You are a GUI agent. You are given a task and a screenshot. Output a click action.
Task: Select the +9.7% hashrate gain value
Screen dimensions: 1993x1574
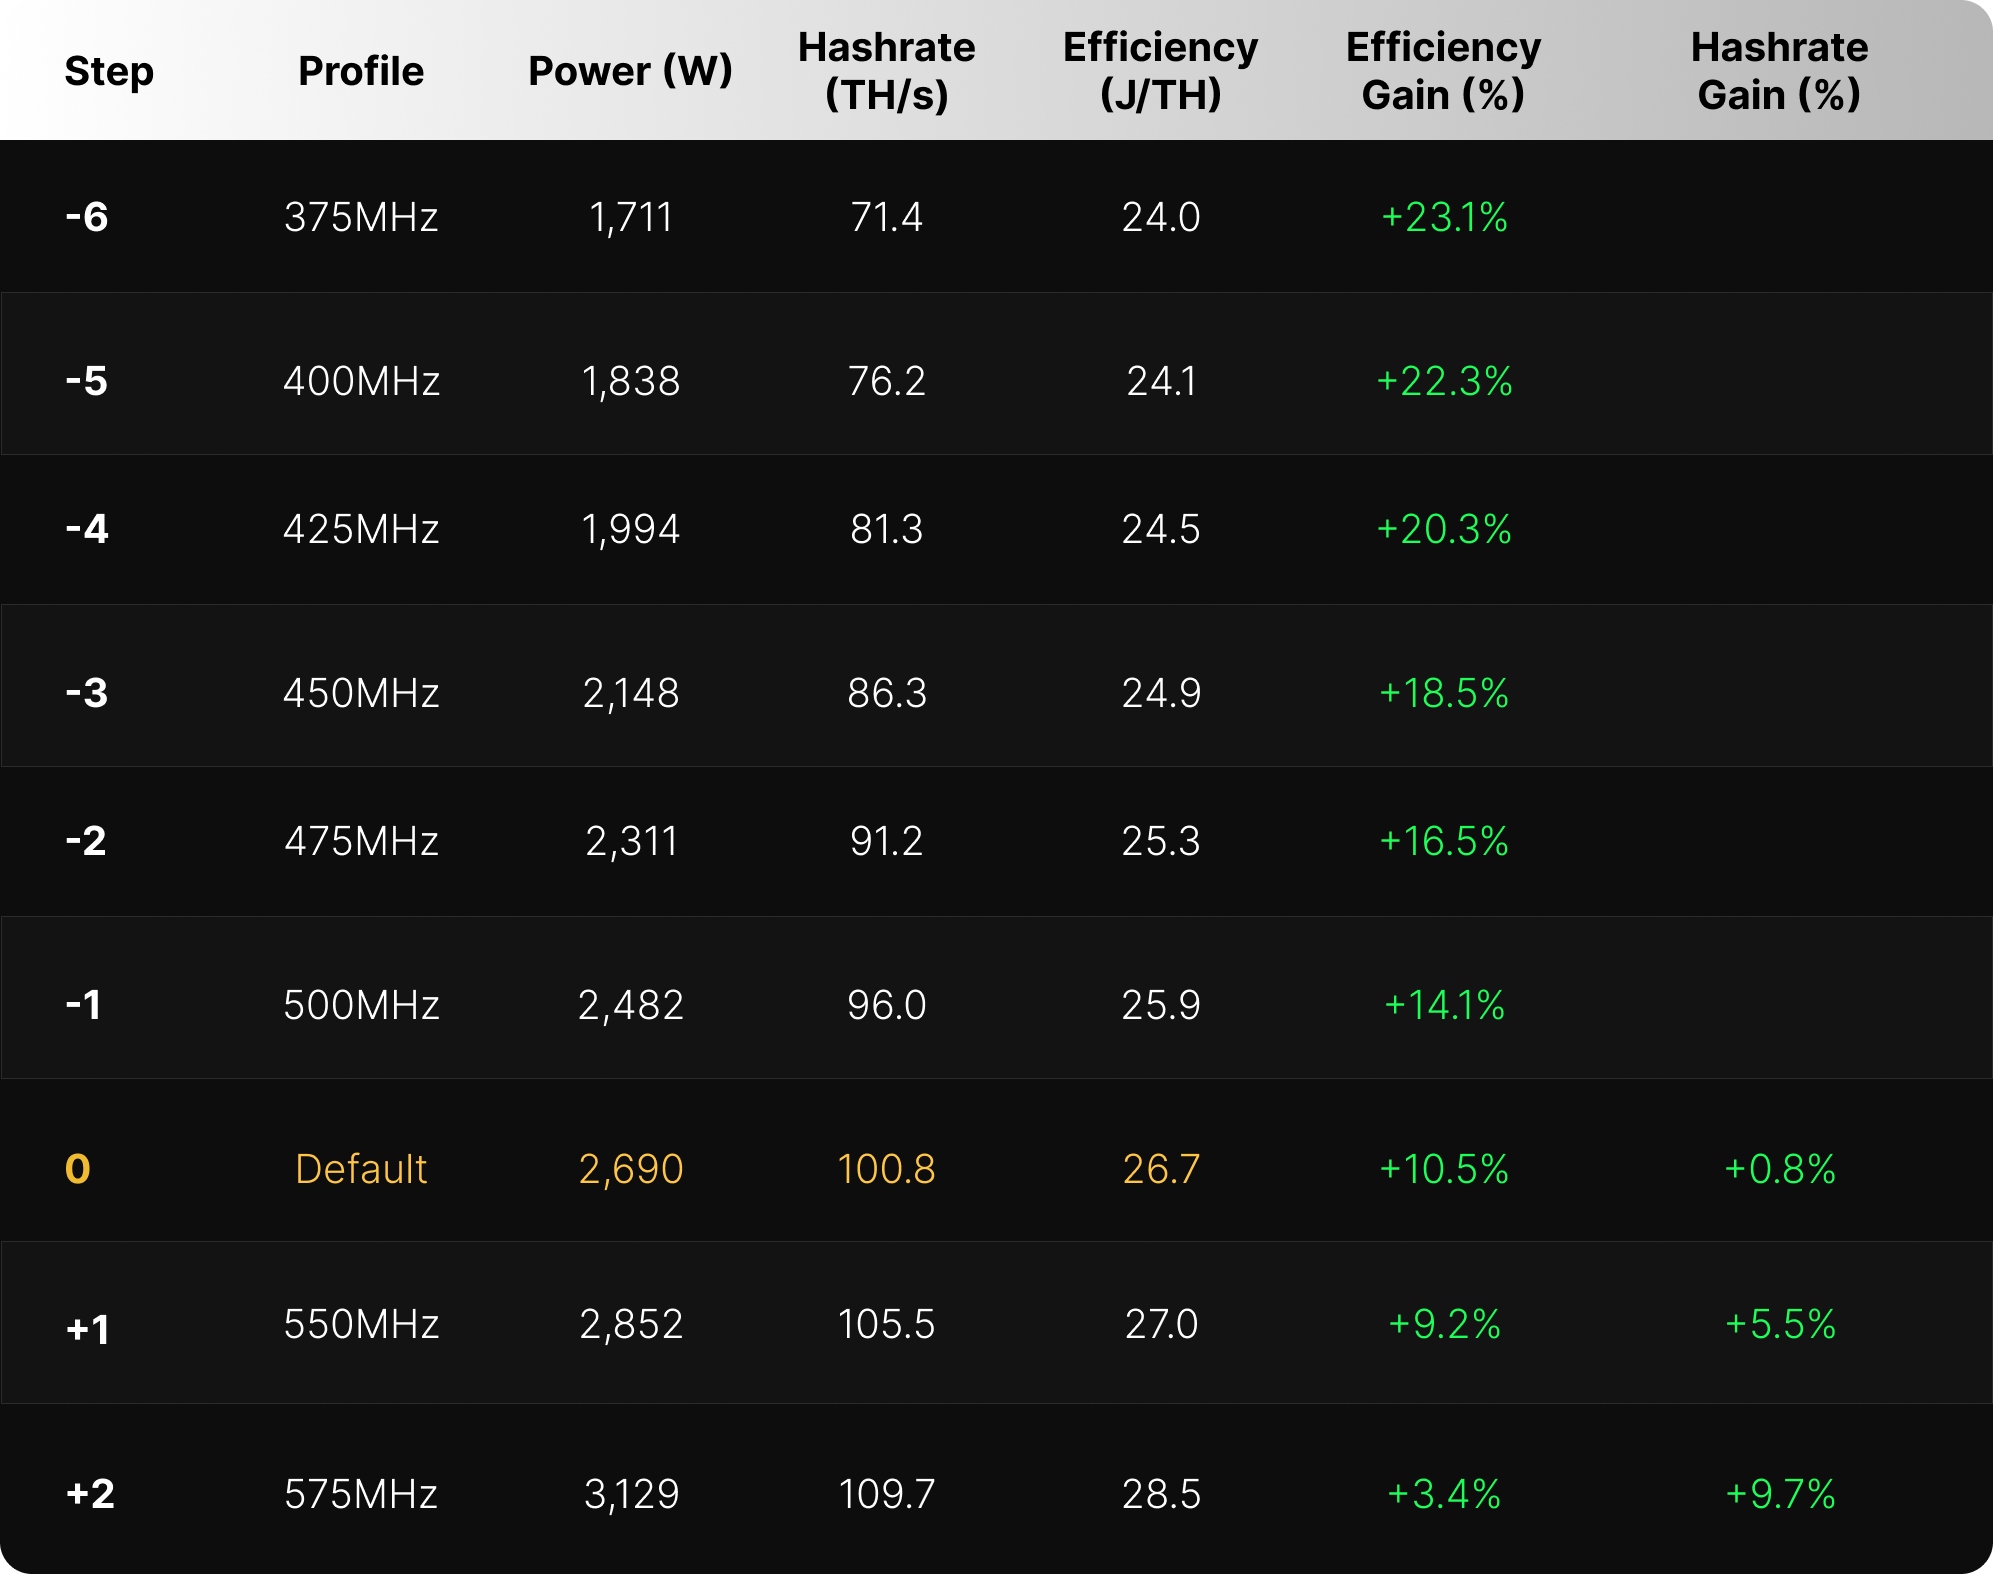click(x=1780, y=1494)
